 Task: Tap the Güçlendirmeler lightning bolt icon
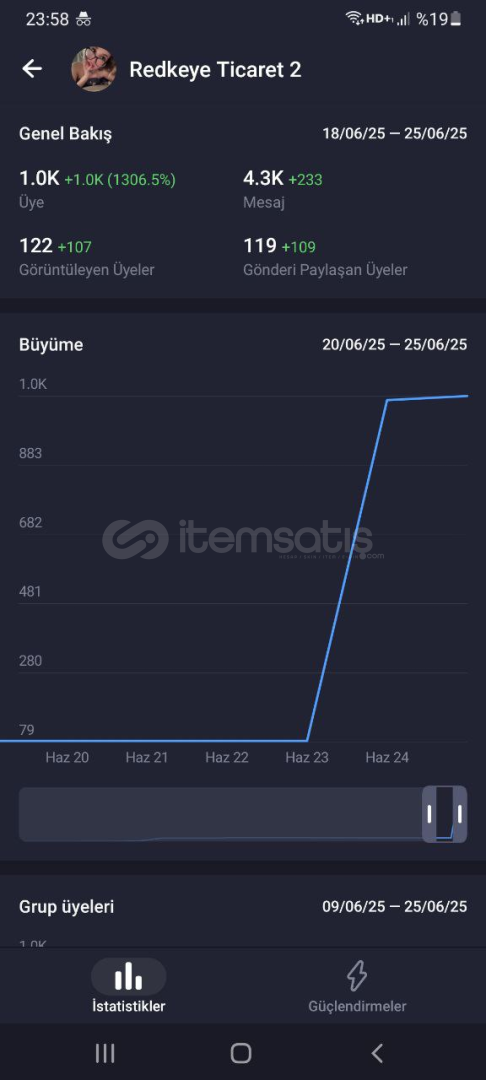(357, 976)
